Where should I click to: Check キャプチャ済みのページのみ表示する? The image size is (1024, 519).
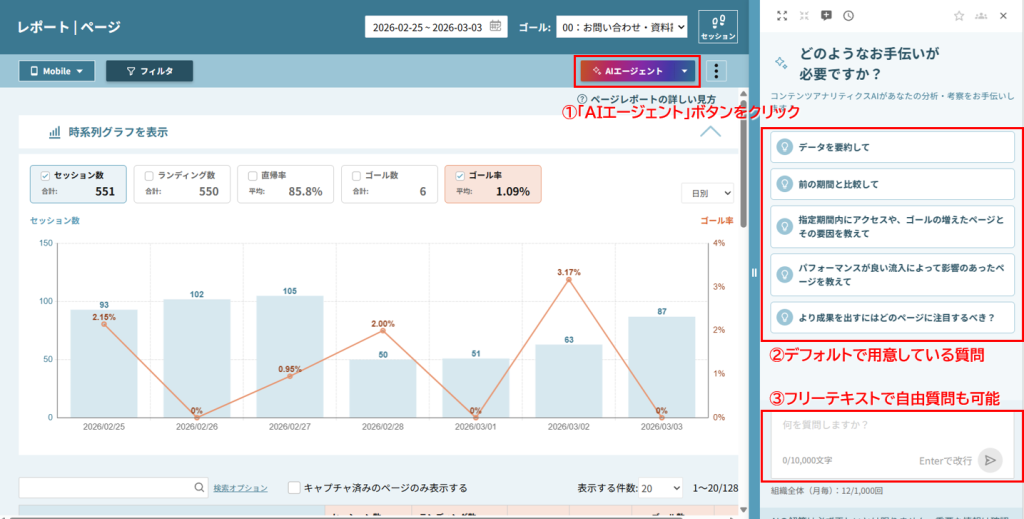click(x=294, y=488)
